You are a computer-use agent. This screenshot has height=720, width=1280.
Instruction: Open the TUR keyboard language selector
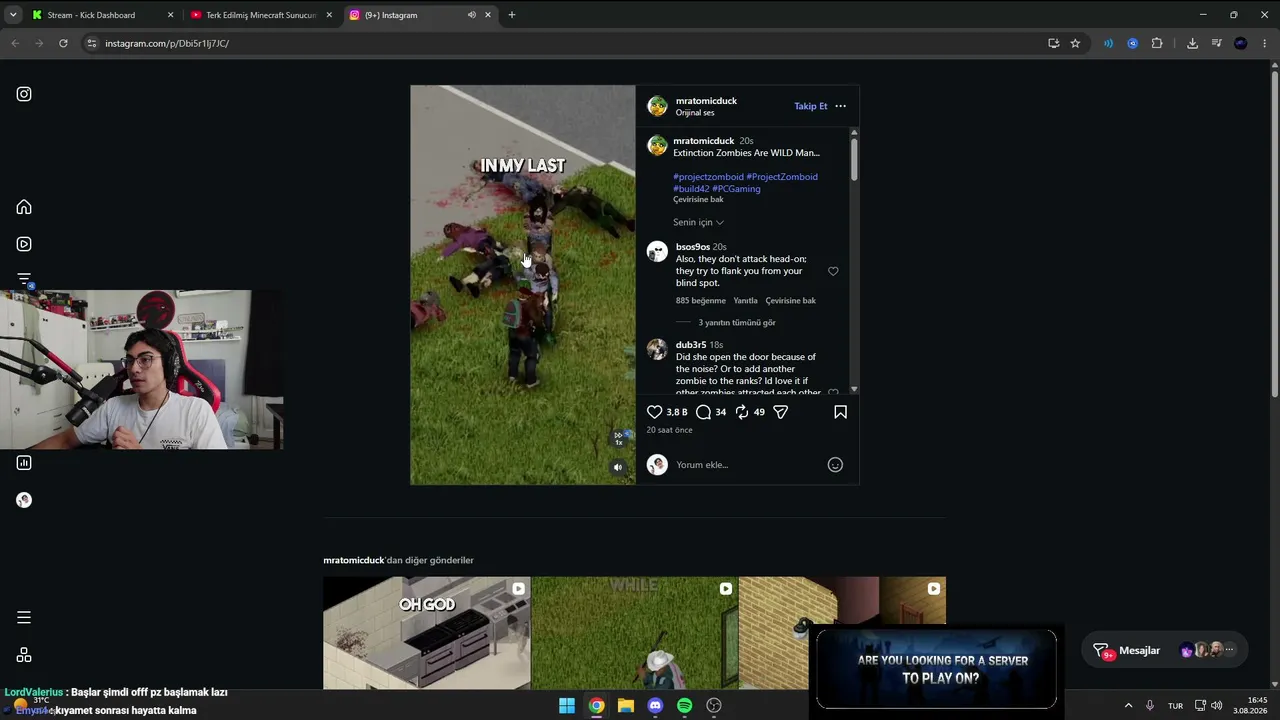click(1175, 706)
